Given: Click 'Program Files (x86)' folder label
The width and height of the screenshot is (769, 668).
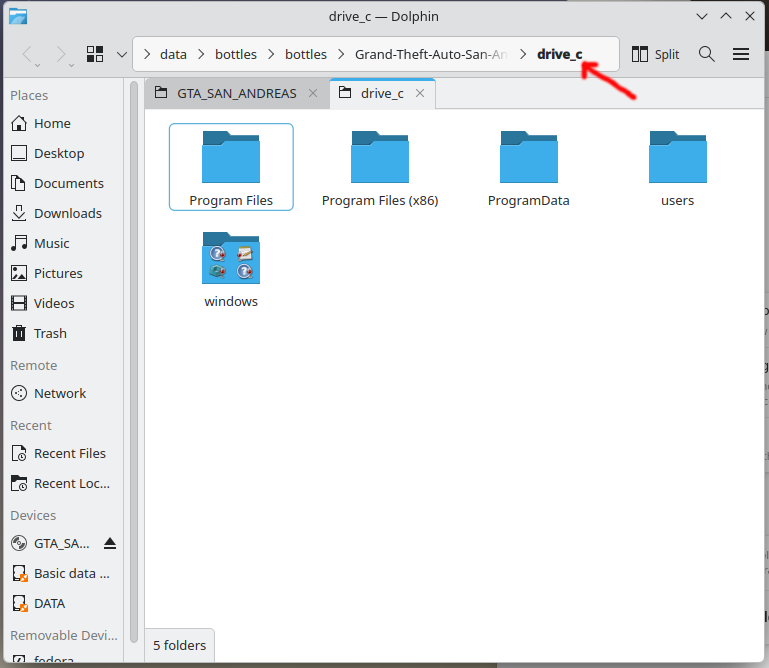Looking at the screenshot, I should tap(380, 201).
